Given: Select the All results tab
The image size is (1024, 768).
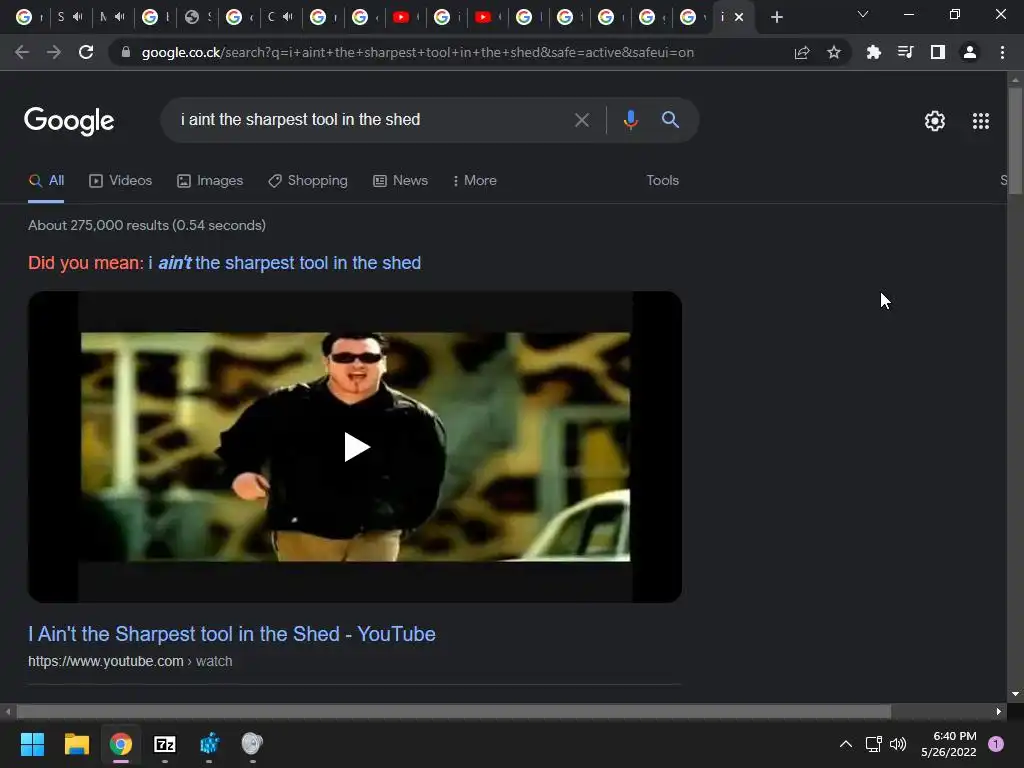Looking at the screenshot, I should [46, 181].
